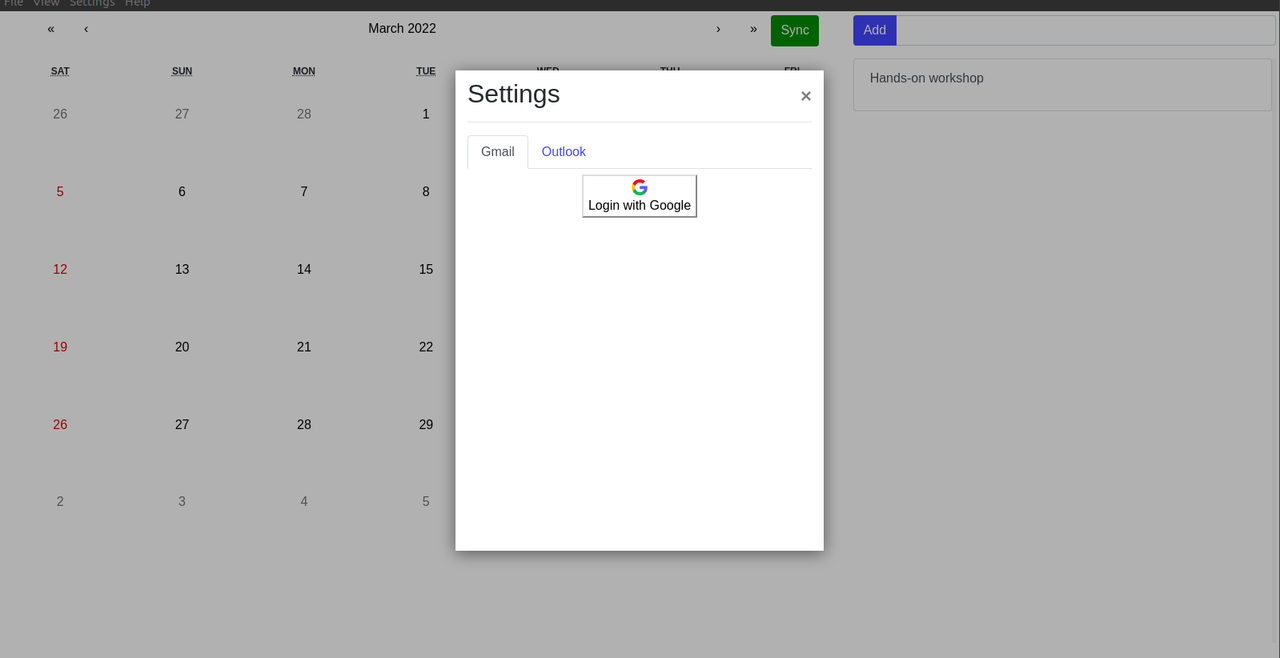The width and height of the screenshot is (1280, 658).
Task: Select grayed-out April 2 in last row
Action: [x=60, y=502]
